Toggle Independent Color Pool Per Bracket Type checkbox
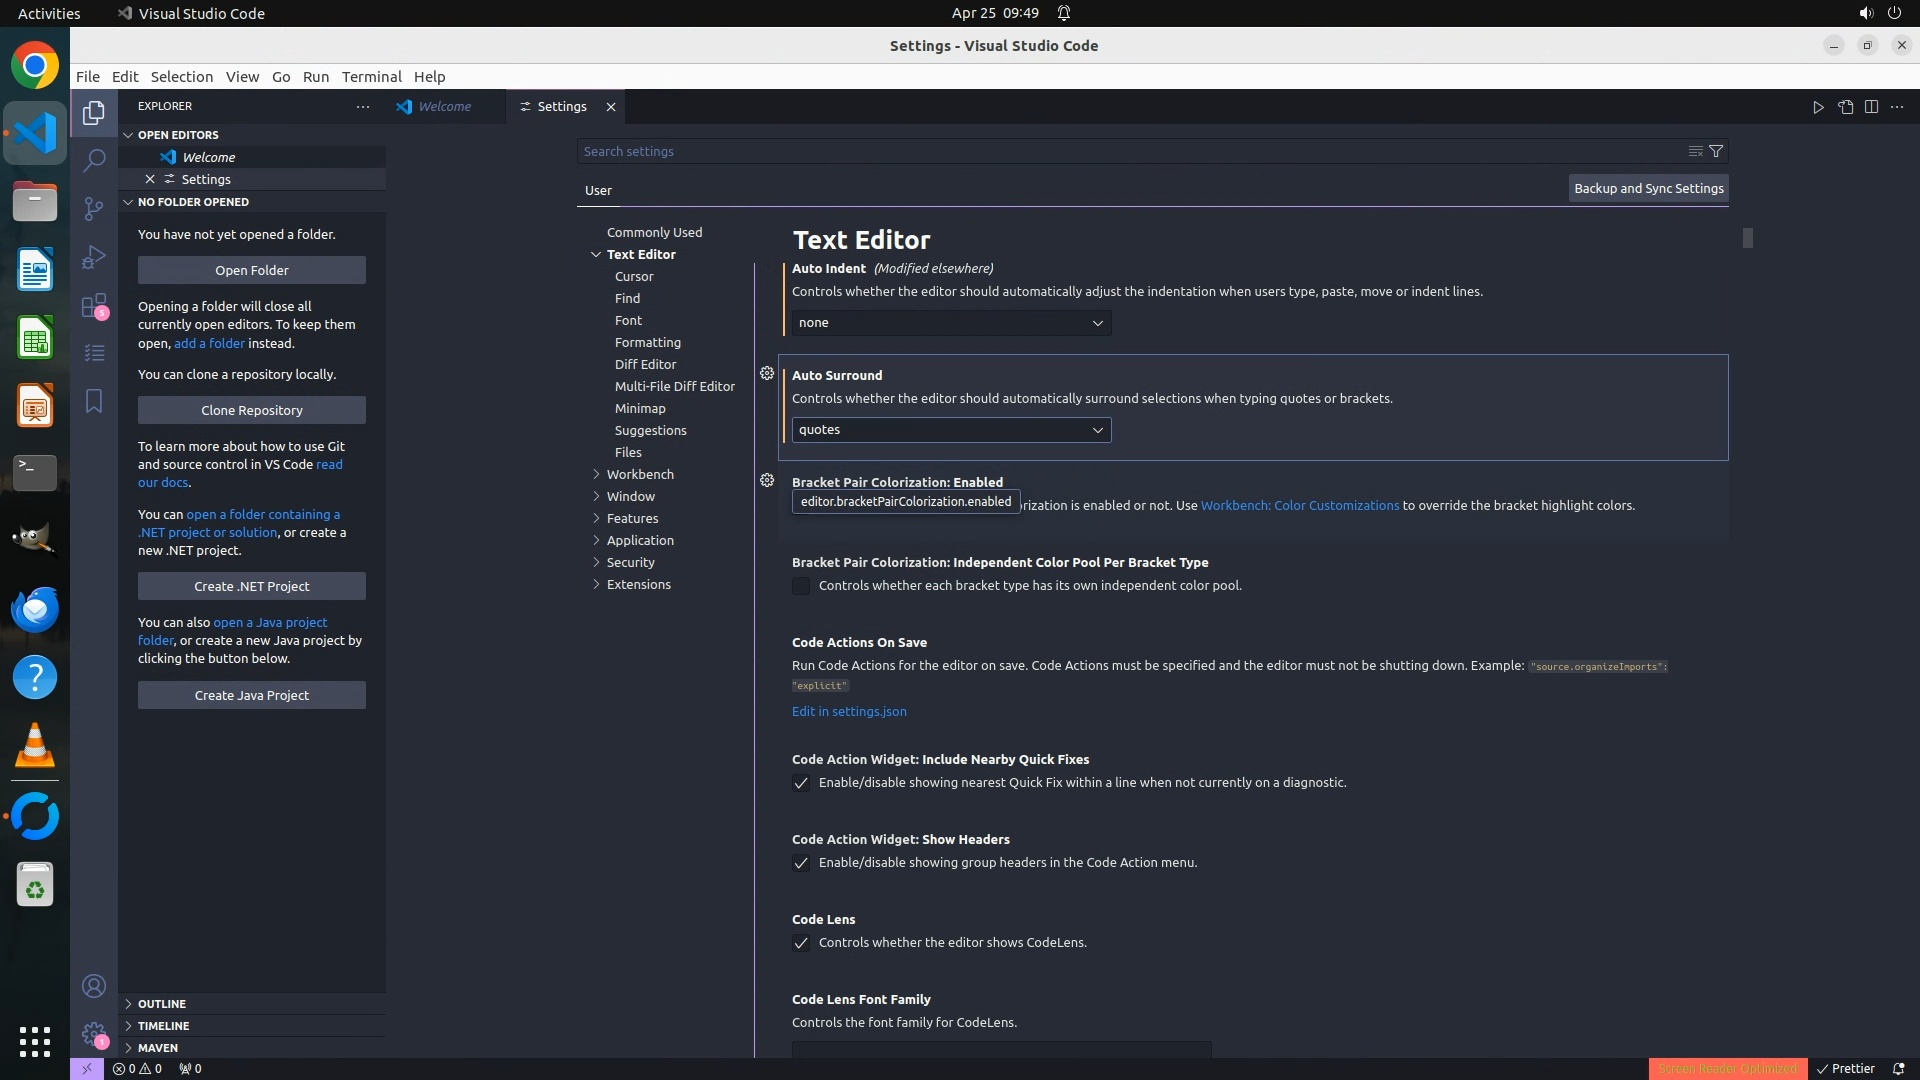The width and height of the screenshot is (1920, 1080). coord(801,586)
